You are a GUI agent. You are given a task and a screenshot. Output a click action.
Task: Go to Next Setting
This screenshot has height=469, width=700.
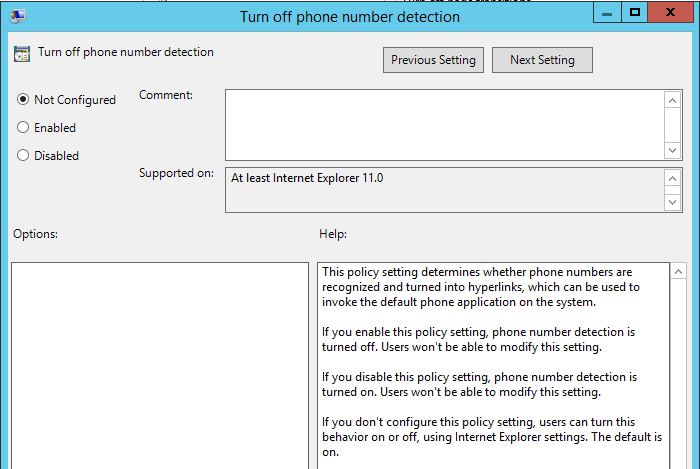click(x=542, y=60)
